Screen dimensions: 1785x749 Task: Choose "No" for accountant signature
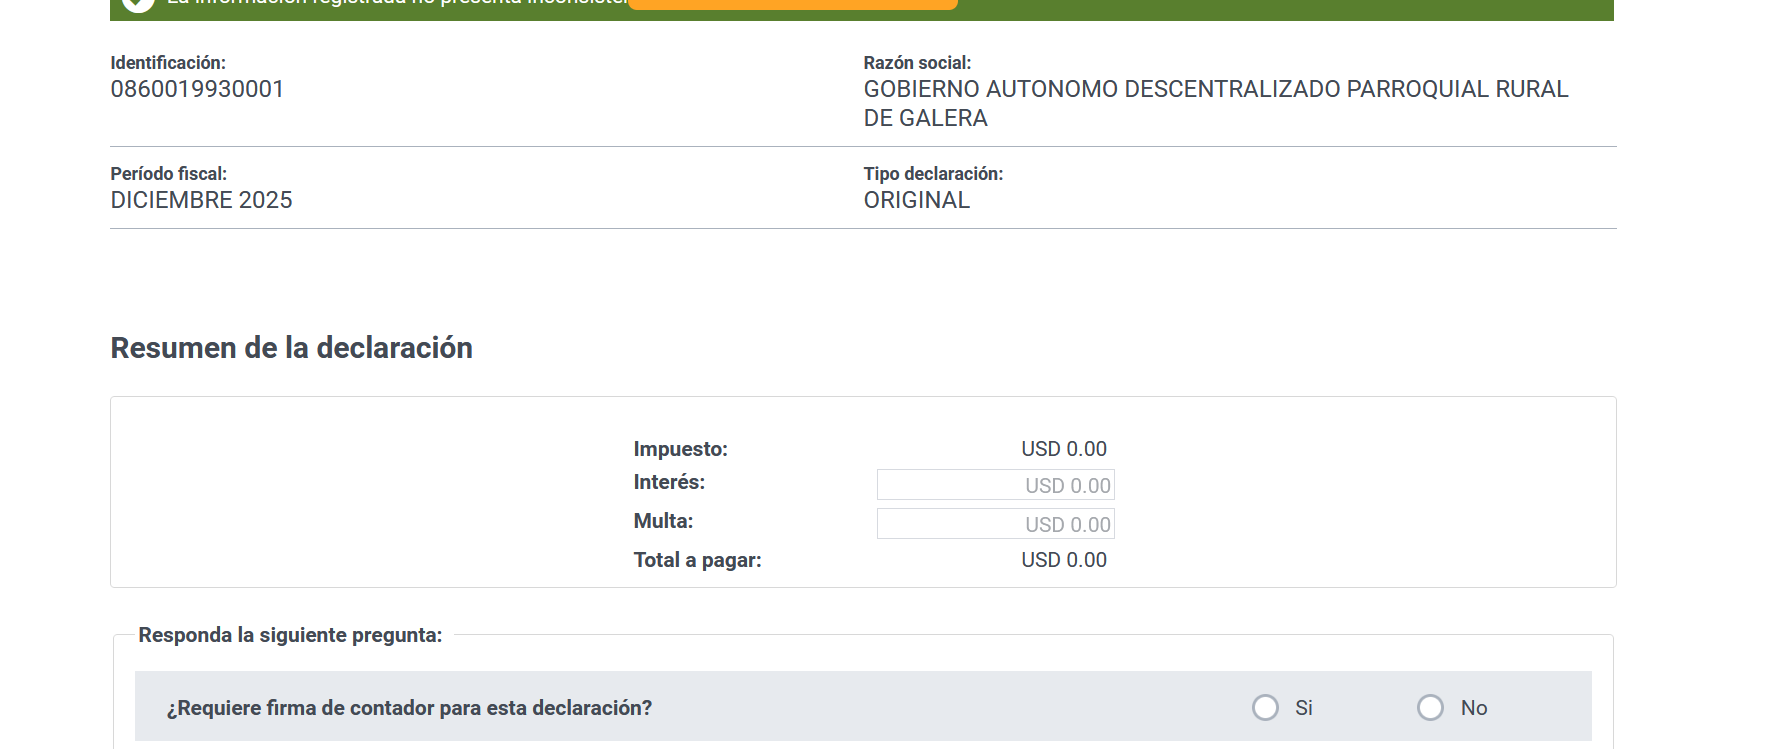1430,708
